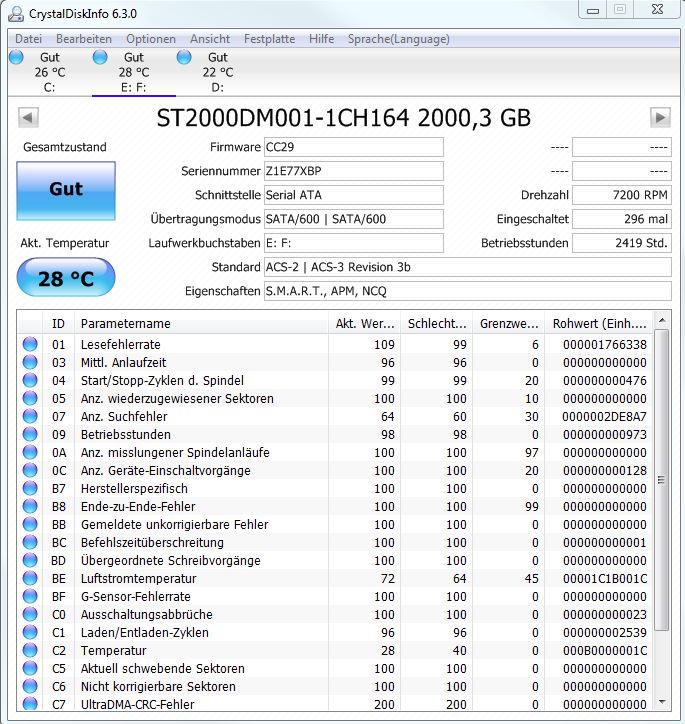Click the Firmware field CC29
This screenshot has width=685, height=724.
coord(354,147)
